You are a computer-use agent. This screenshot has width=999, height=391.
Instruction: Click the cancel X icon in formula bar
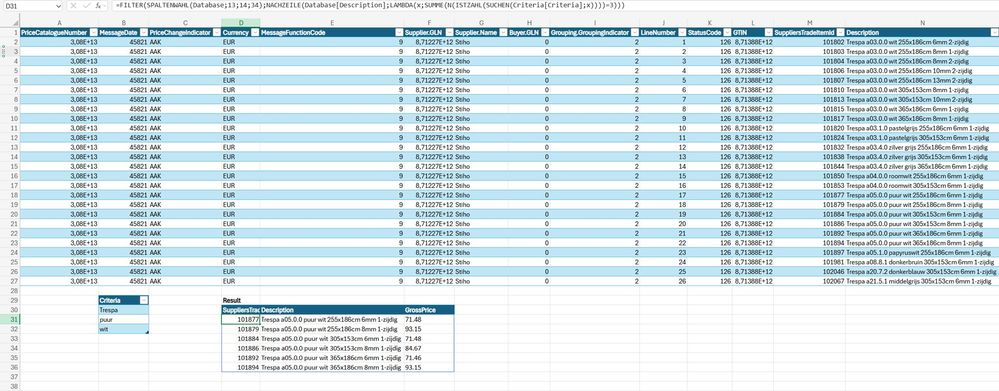(74, 5)
